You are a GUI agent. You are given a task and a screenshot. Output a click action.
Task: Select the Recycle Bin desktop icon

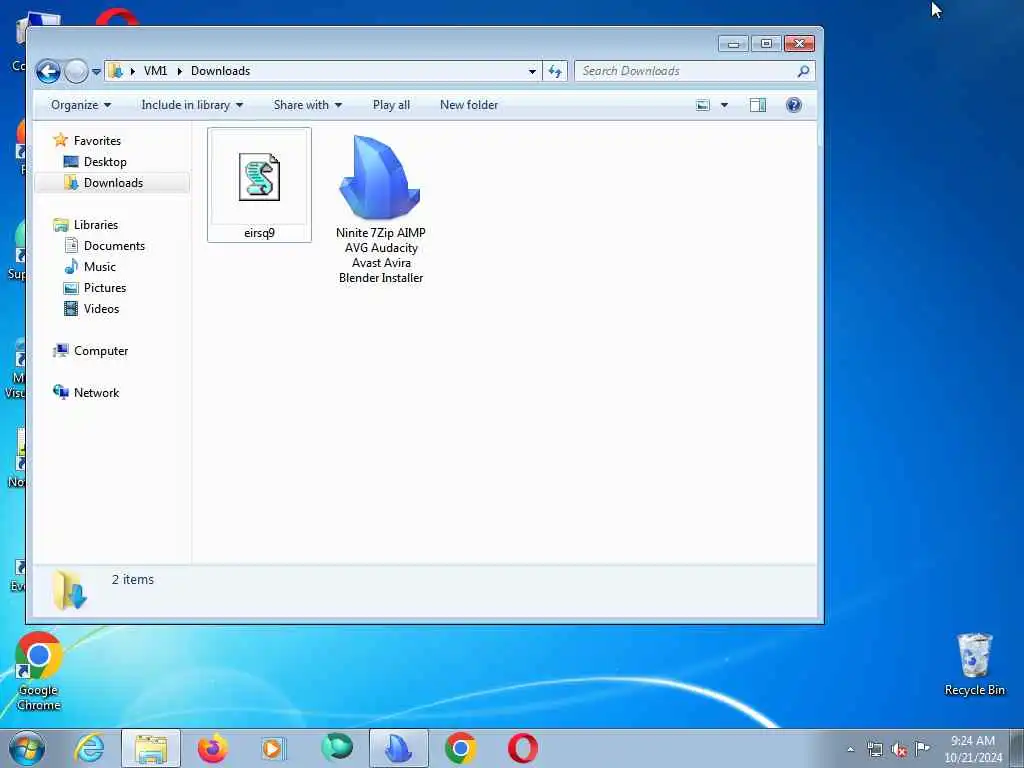[974, 665]
